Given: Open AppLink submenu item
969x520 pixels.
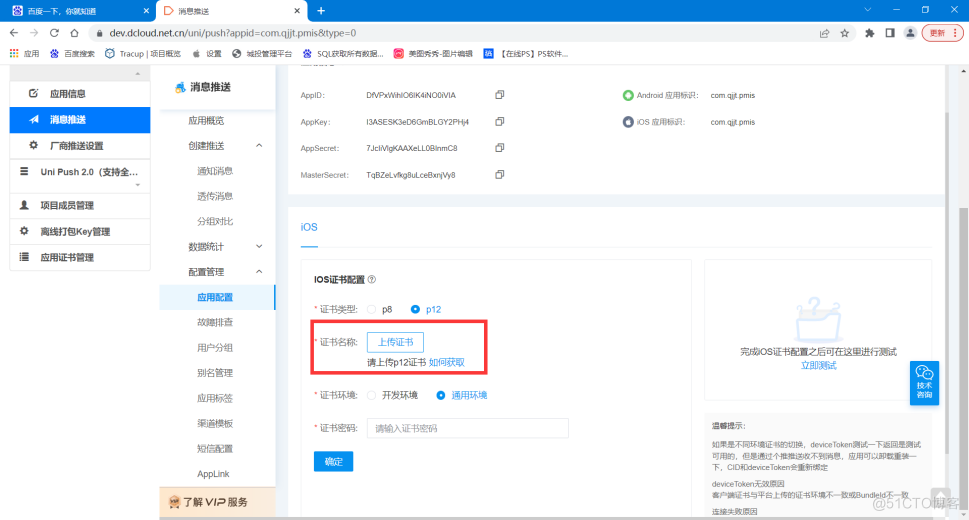Looking at the screenshot, I should pos(213,474).
